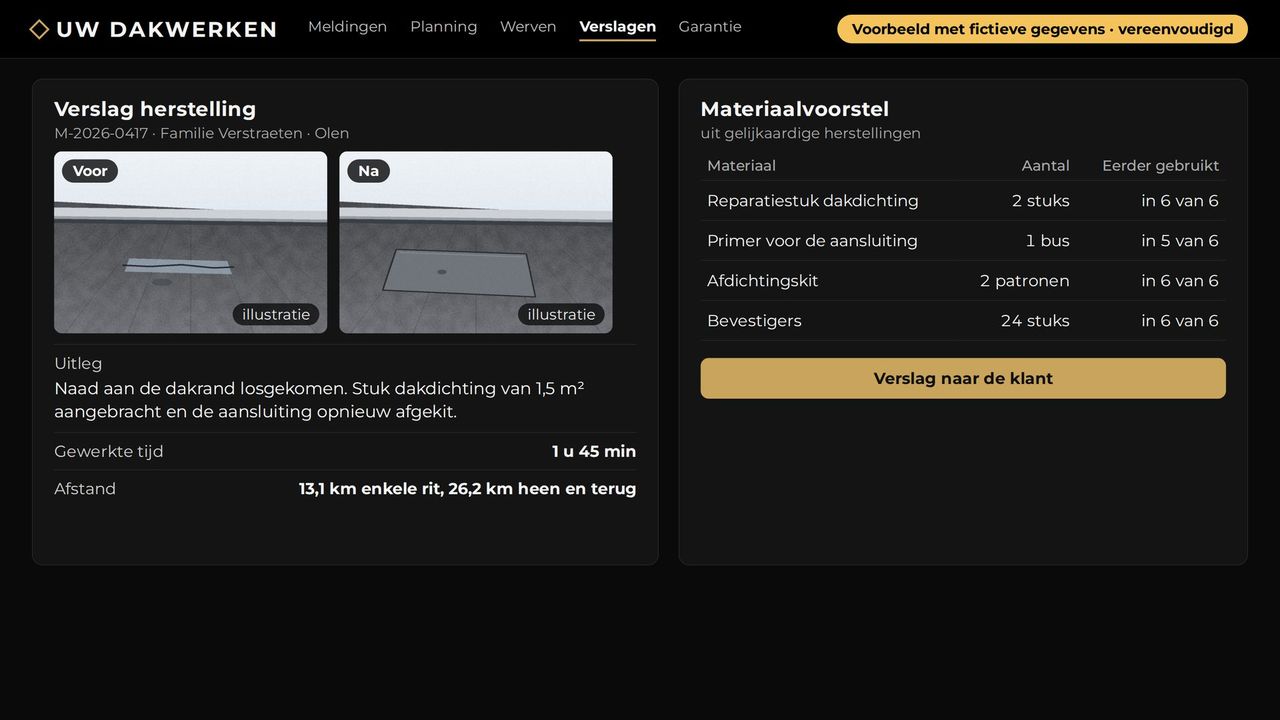
Task: Click the 1 u 45 min worked time
Action: [x=594, y=452]
